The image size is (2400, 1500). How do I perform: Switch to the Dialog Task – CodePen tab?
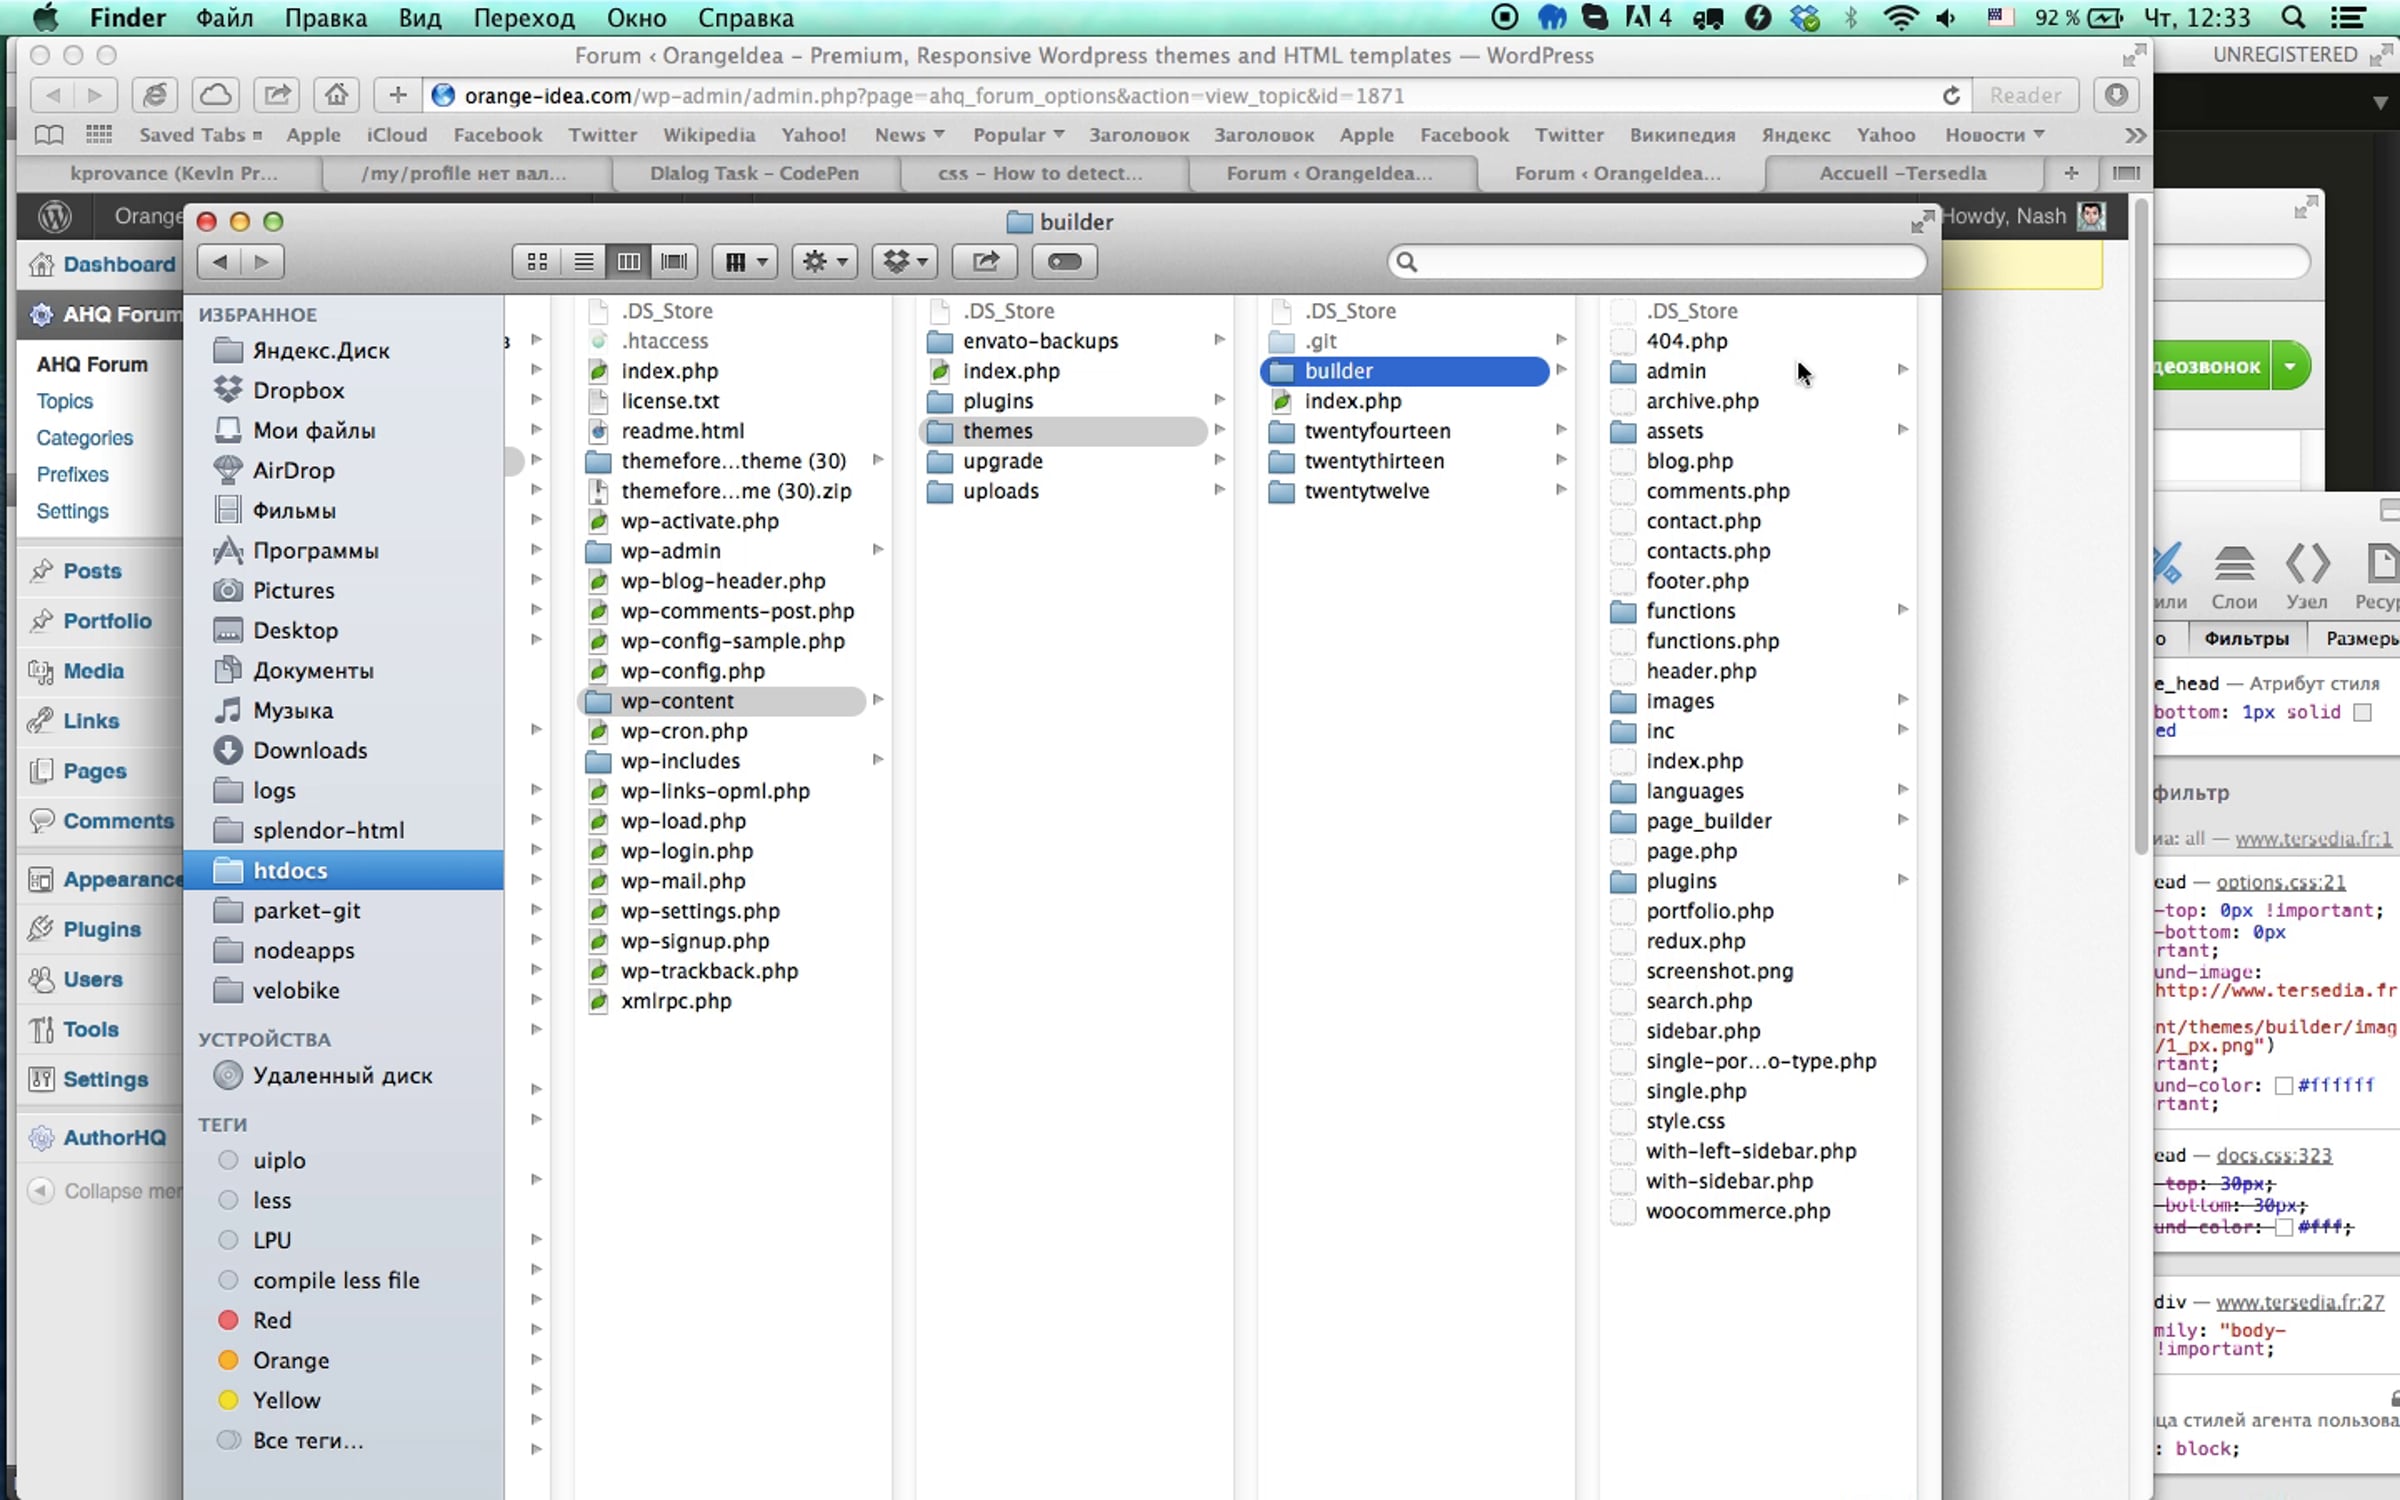pos(754,173)
